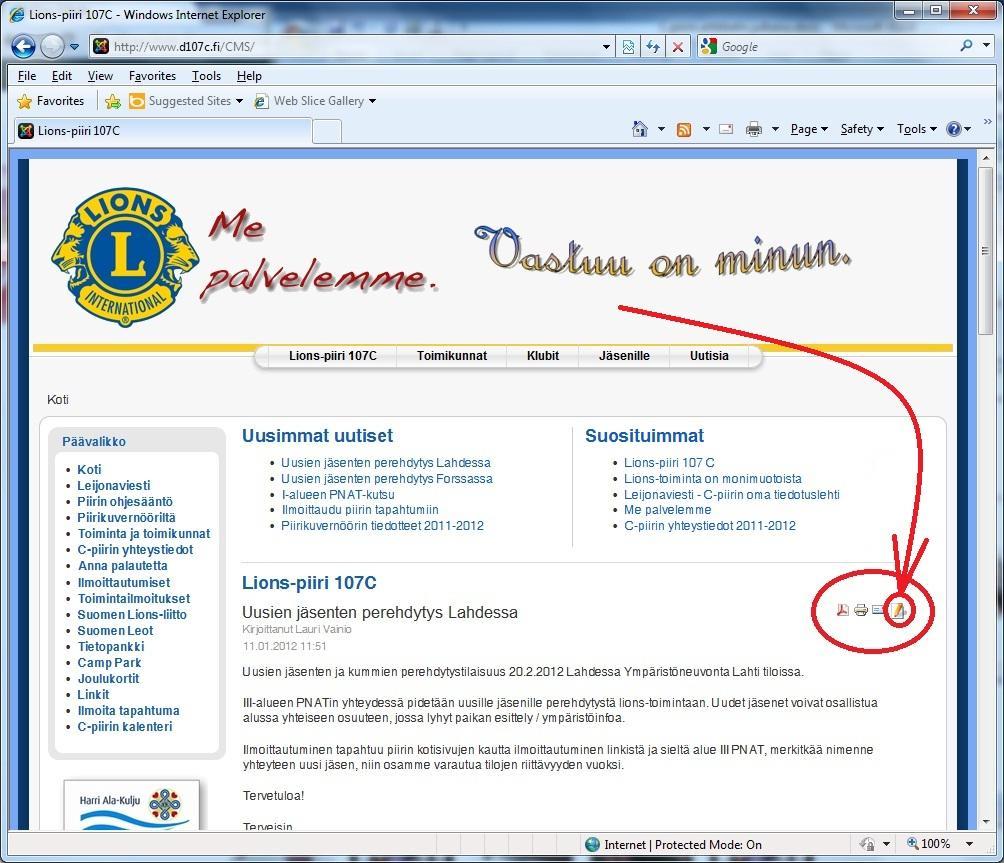Open the command bar Tools dropdown
Image resolution: width=1004 pixels, height=863 pixels.
point(916,129)
